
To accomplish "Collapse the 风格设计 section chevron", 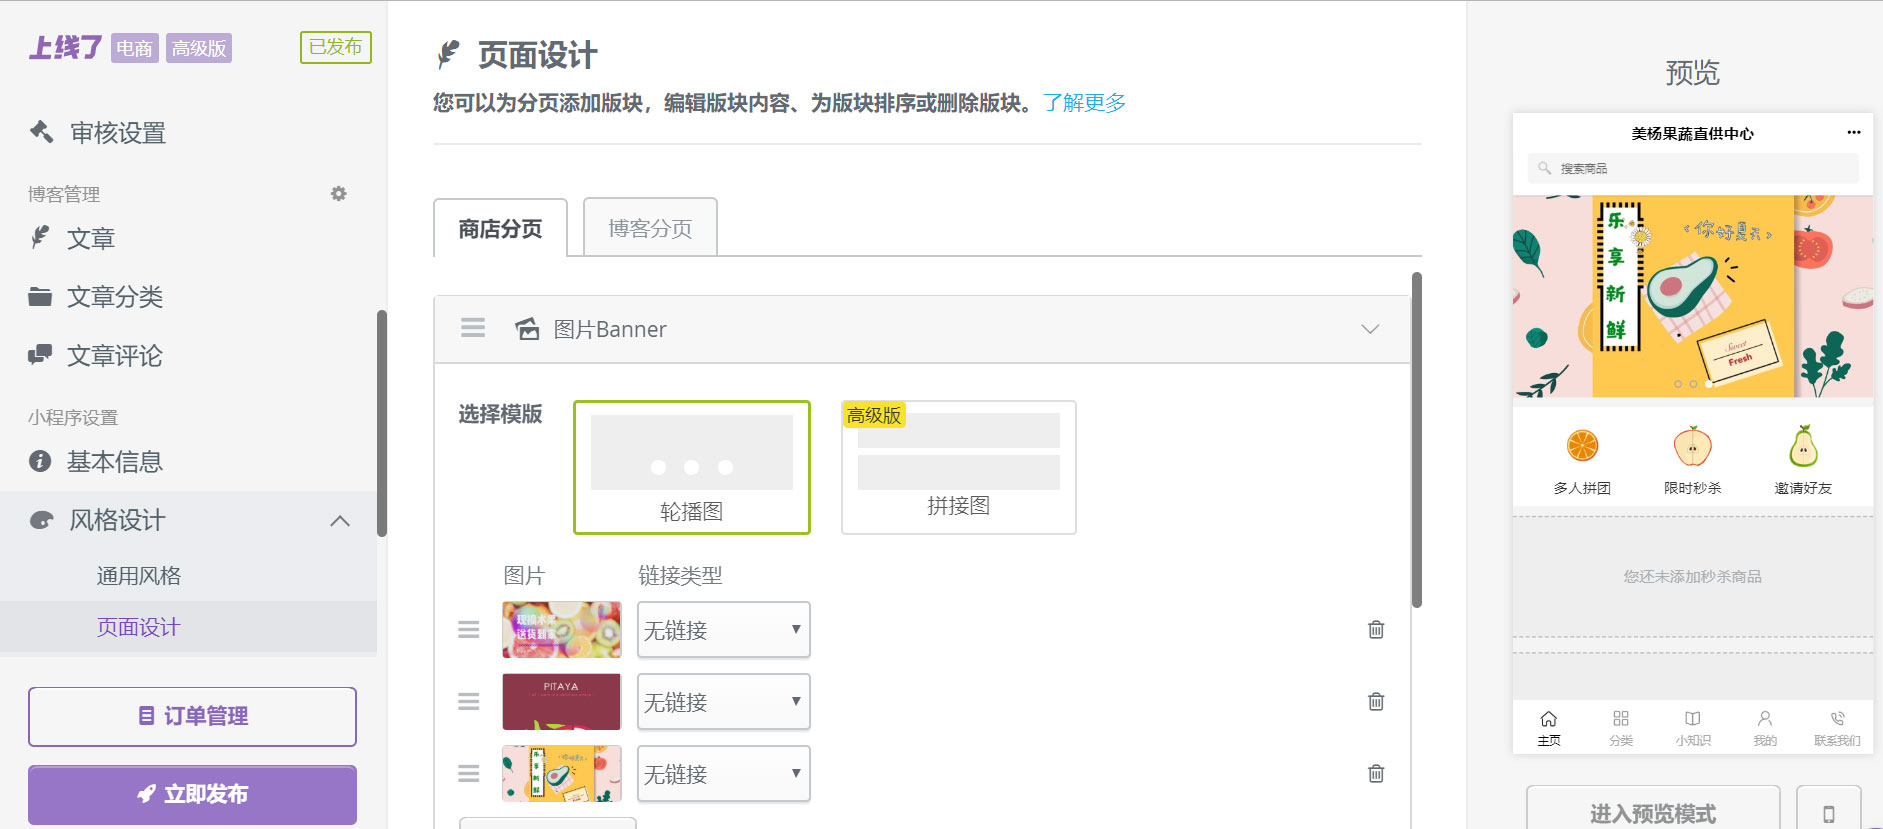I will pyautogui.click(x=340, y=520).
